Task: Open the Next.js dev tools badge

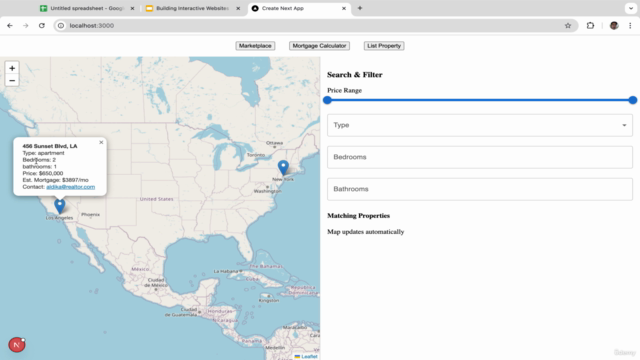Action: tap(17, 345)
